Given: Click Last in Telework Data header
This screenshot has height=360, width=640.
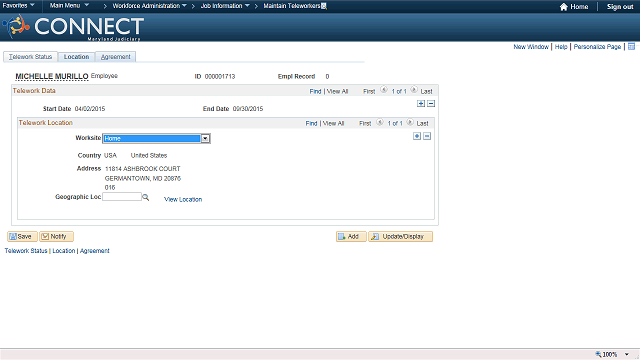Looking at the screenshot, I should pyautogui.click(x=427, y=91).
